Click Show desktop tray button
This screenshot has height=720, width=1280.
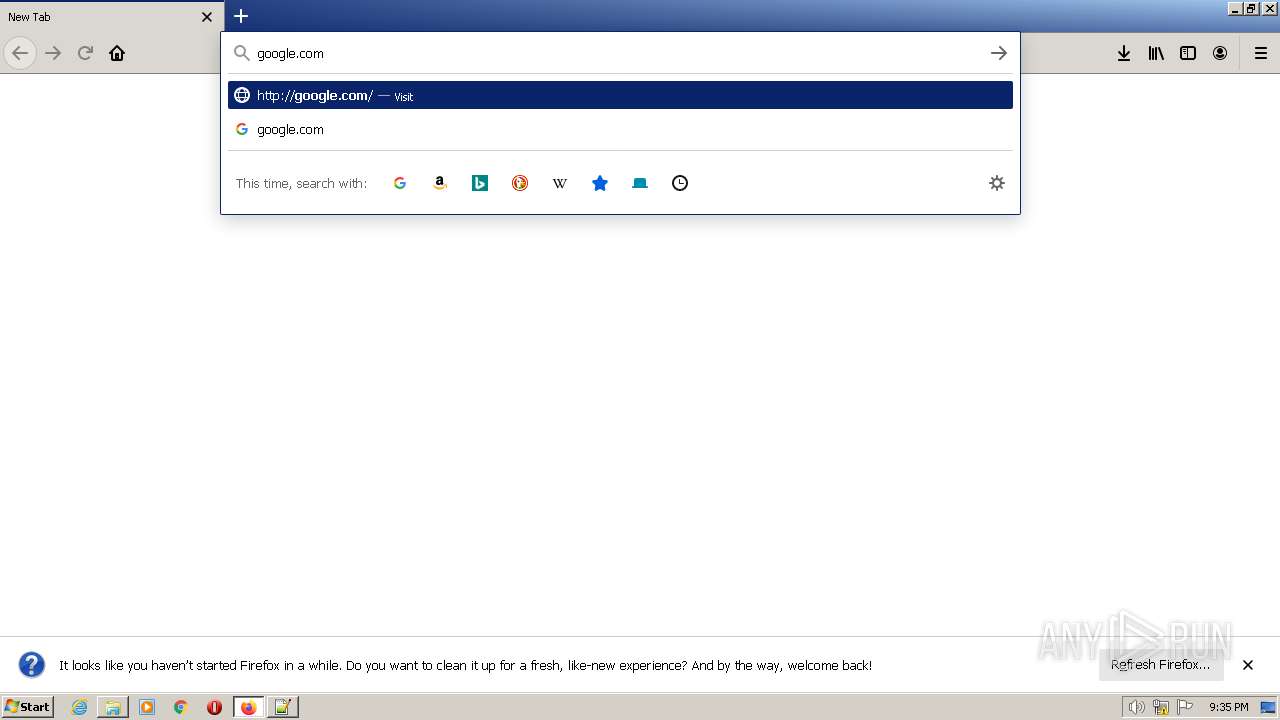(x=1268, y=707)
